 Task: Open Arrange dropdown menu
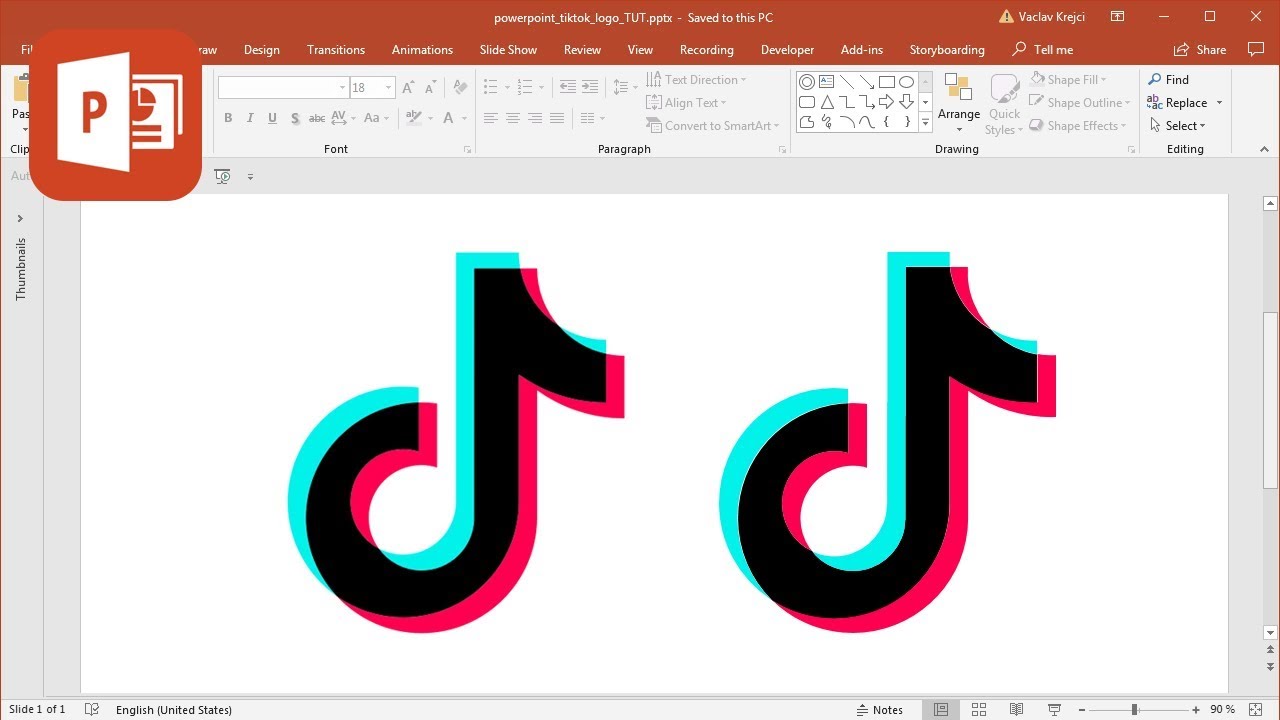(x=959, y=104)
